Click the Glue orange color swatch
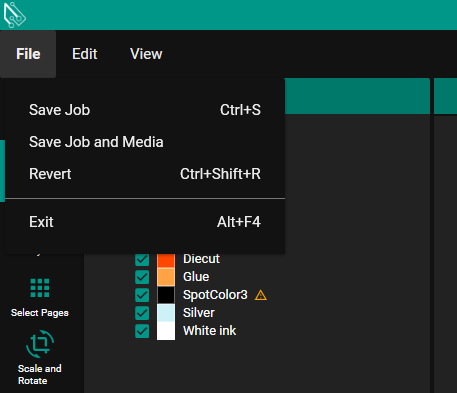 click(166, 277)
